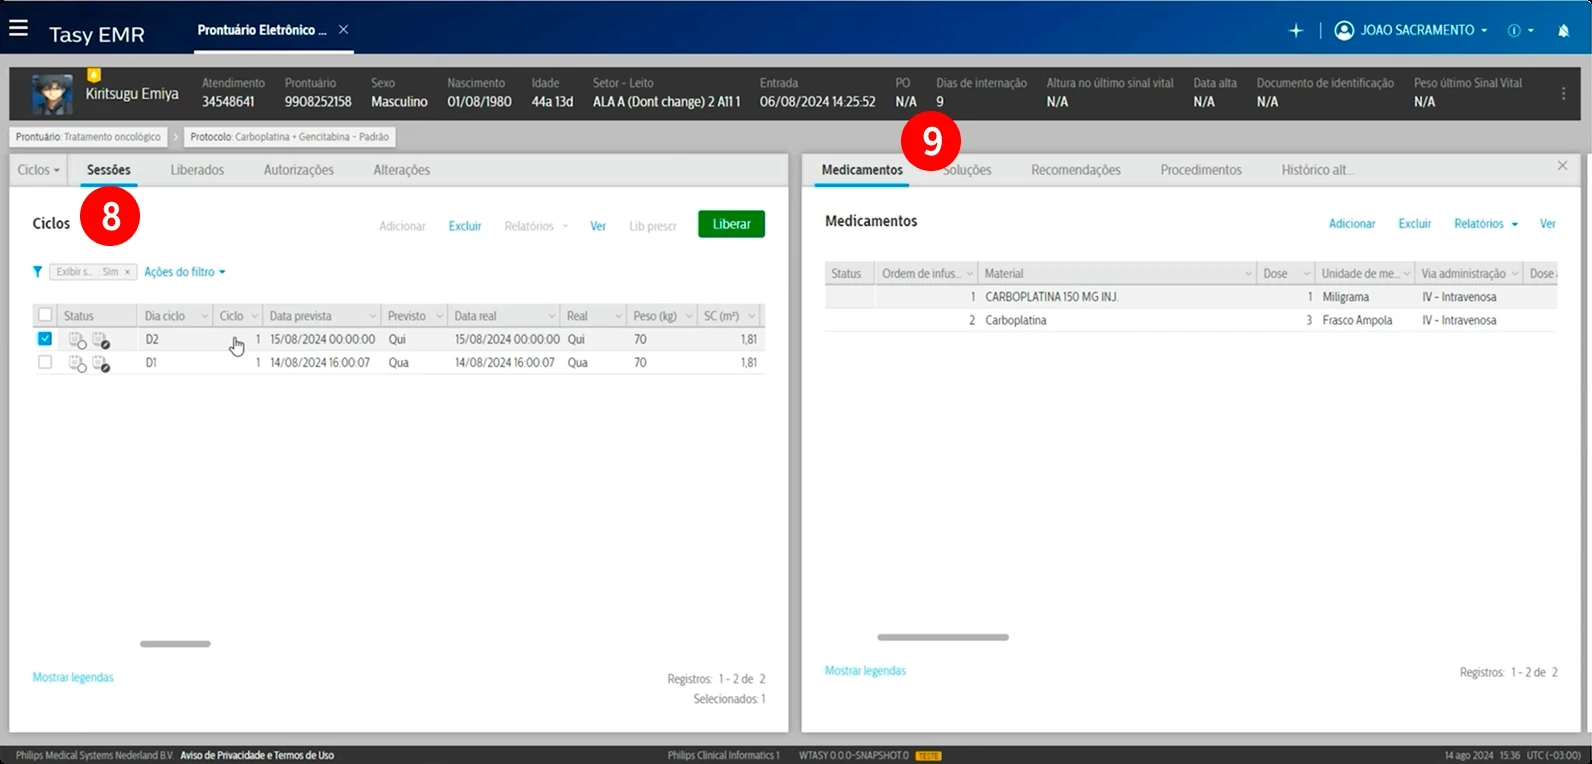Check the D1 cycle row checkbox

point(45,362)
